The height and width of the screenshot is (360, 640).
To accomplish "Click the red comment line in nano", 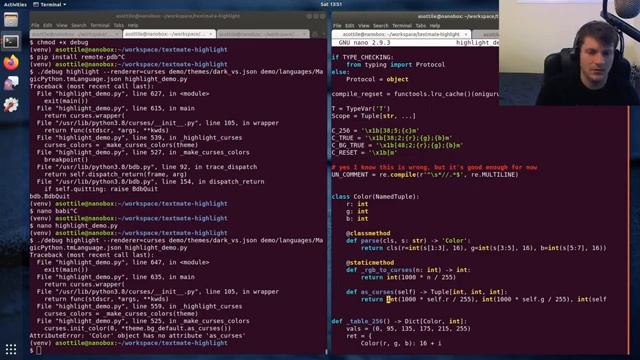I will pos(434,167).
